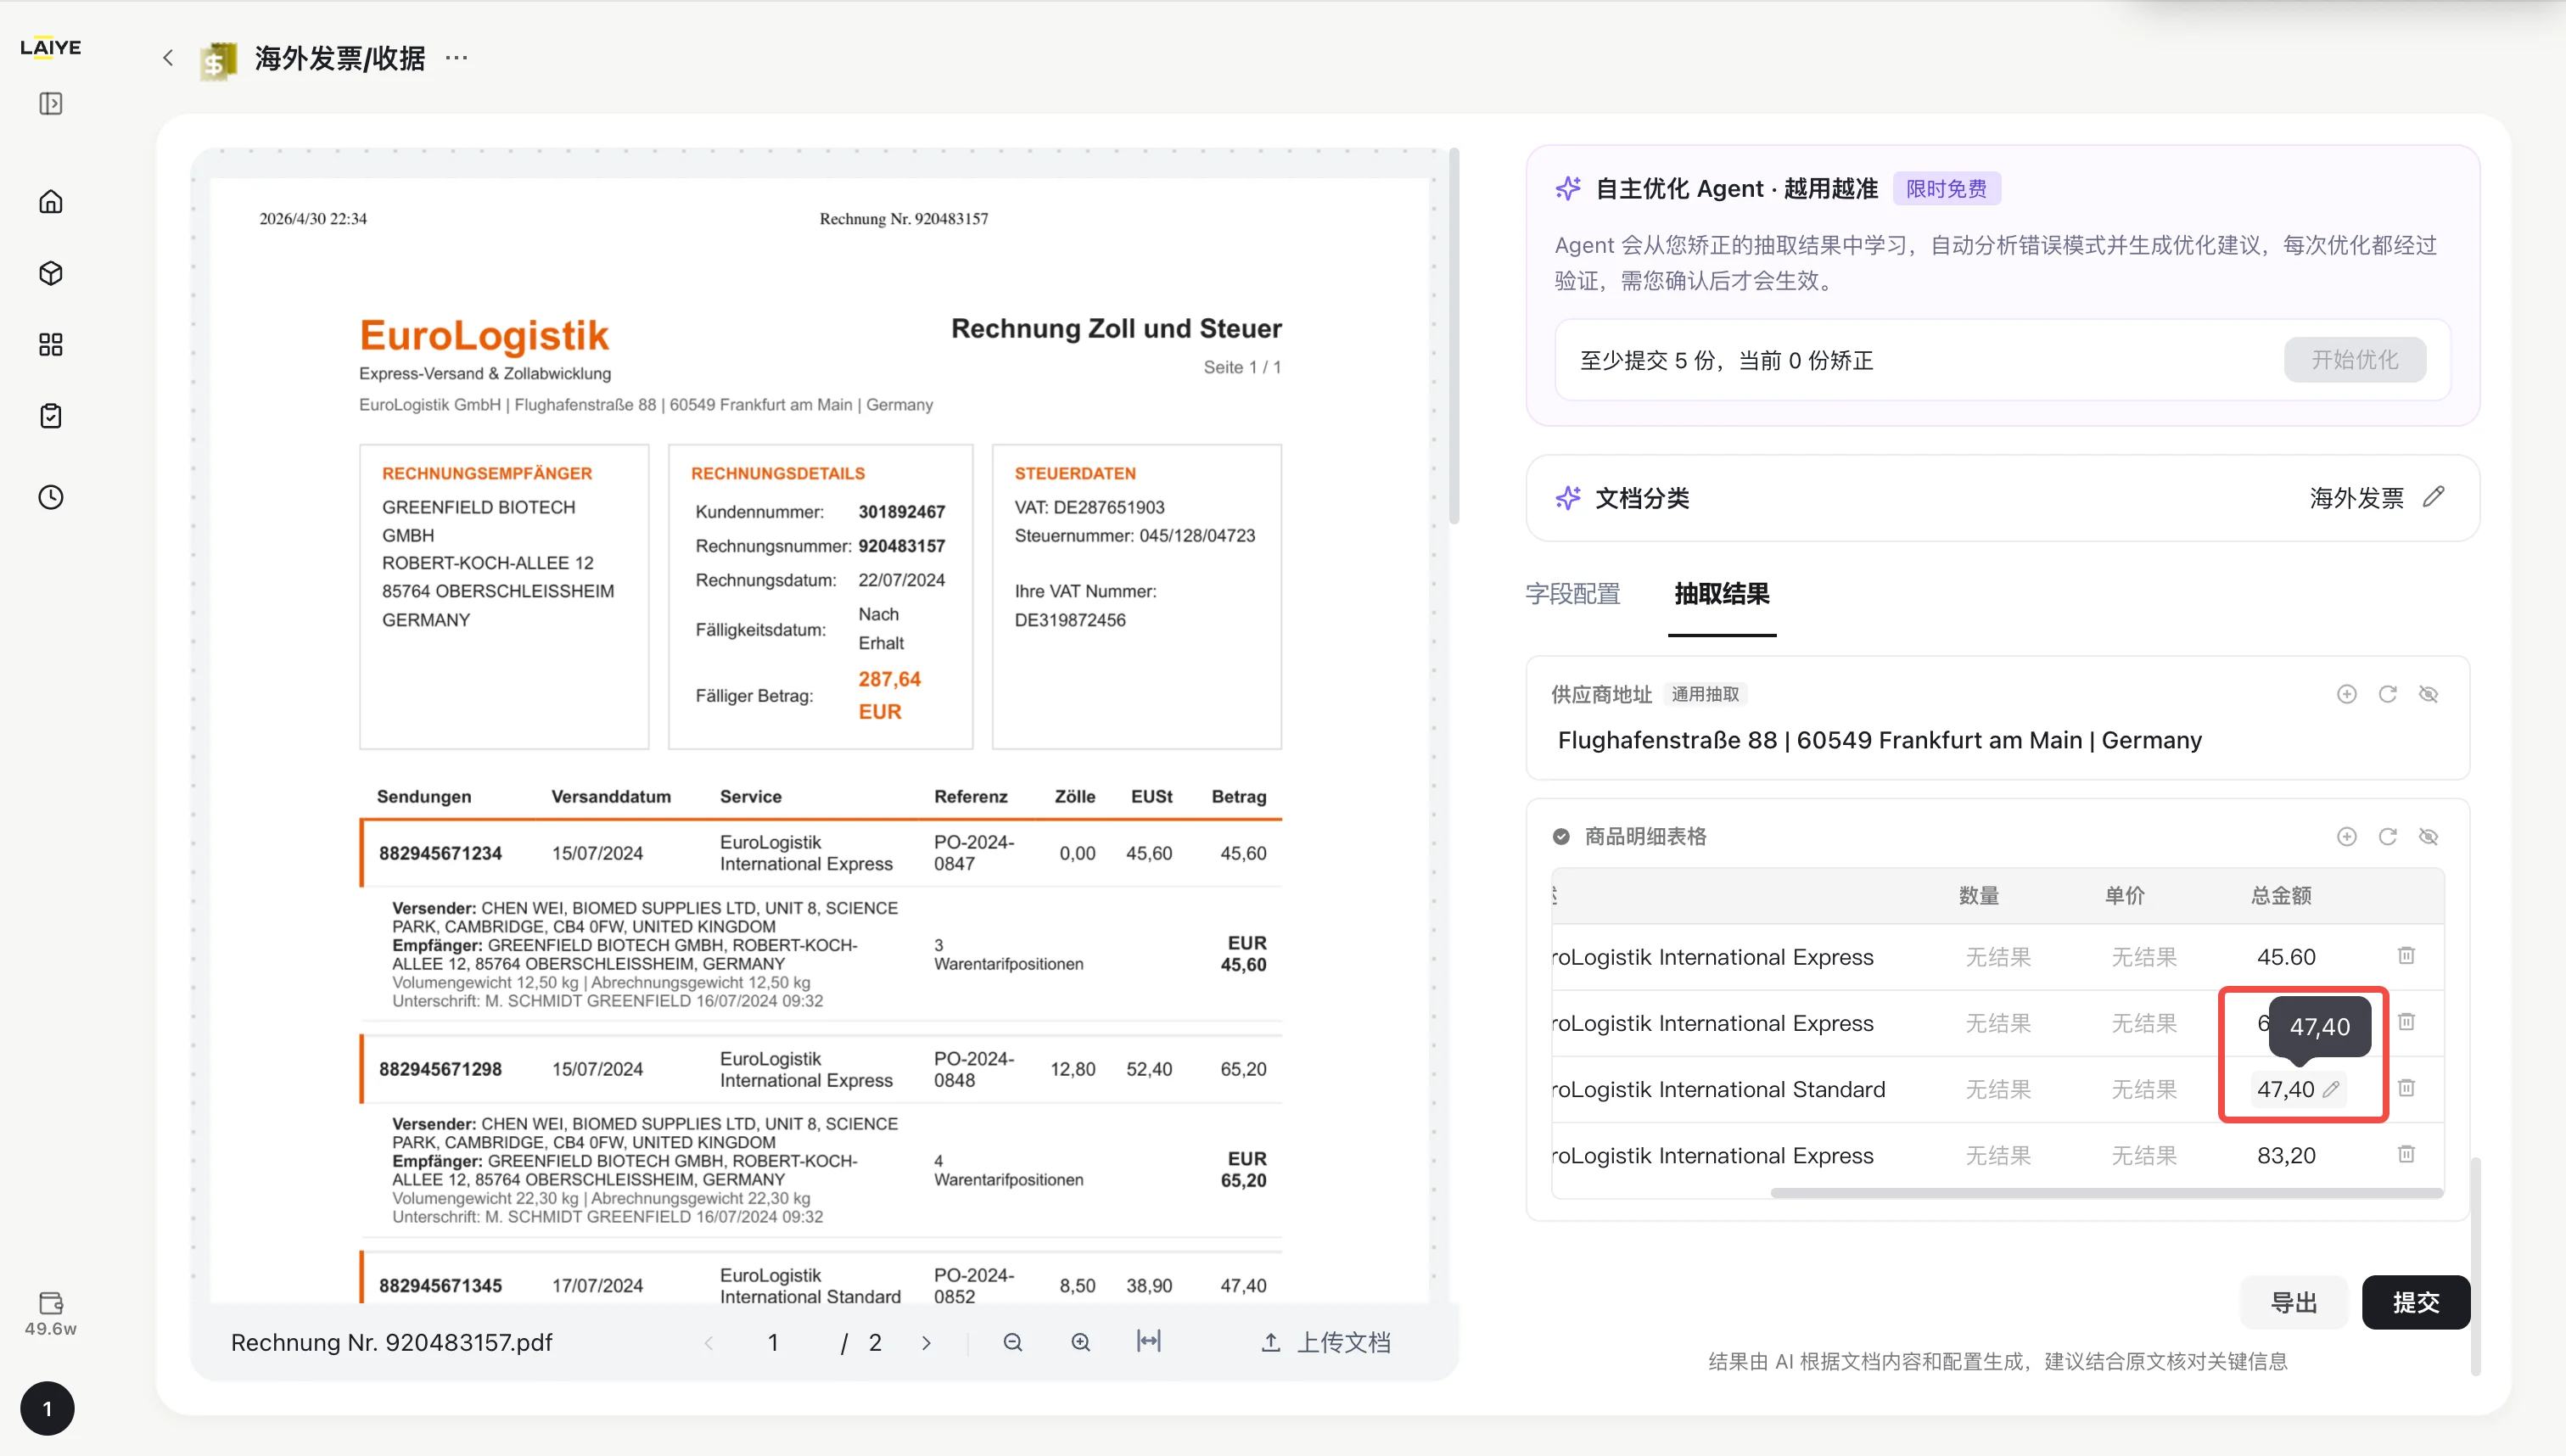Screen dimensions: 2566x1456
Task: Click the 总金额 column header
Action: (x=2281, y=895)
